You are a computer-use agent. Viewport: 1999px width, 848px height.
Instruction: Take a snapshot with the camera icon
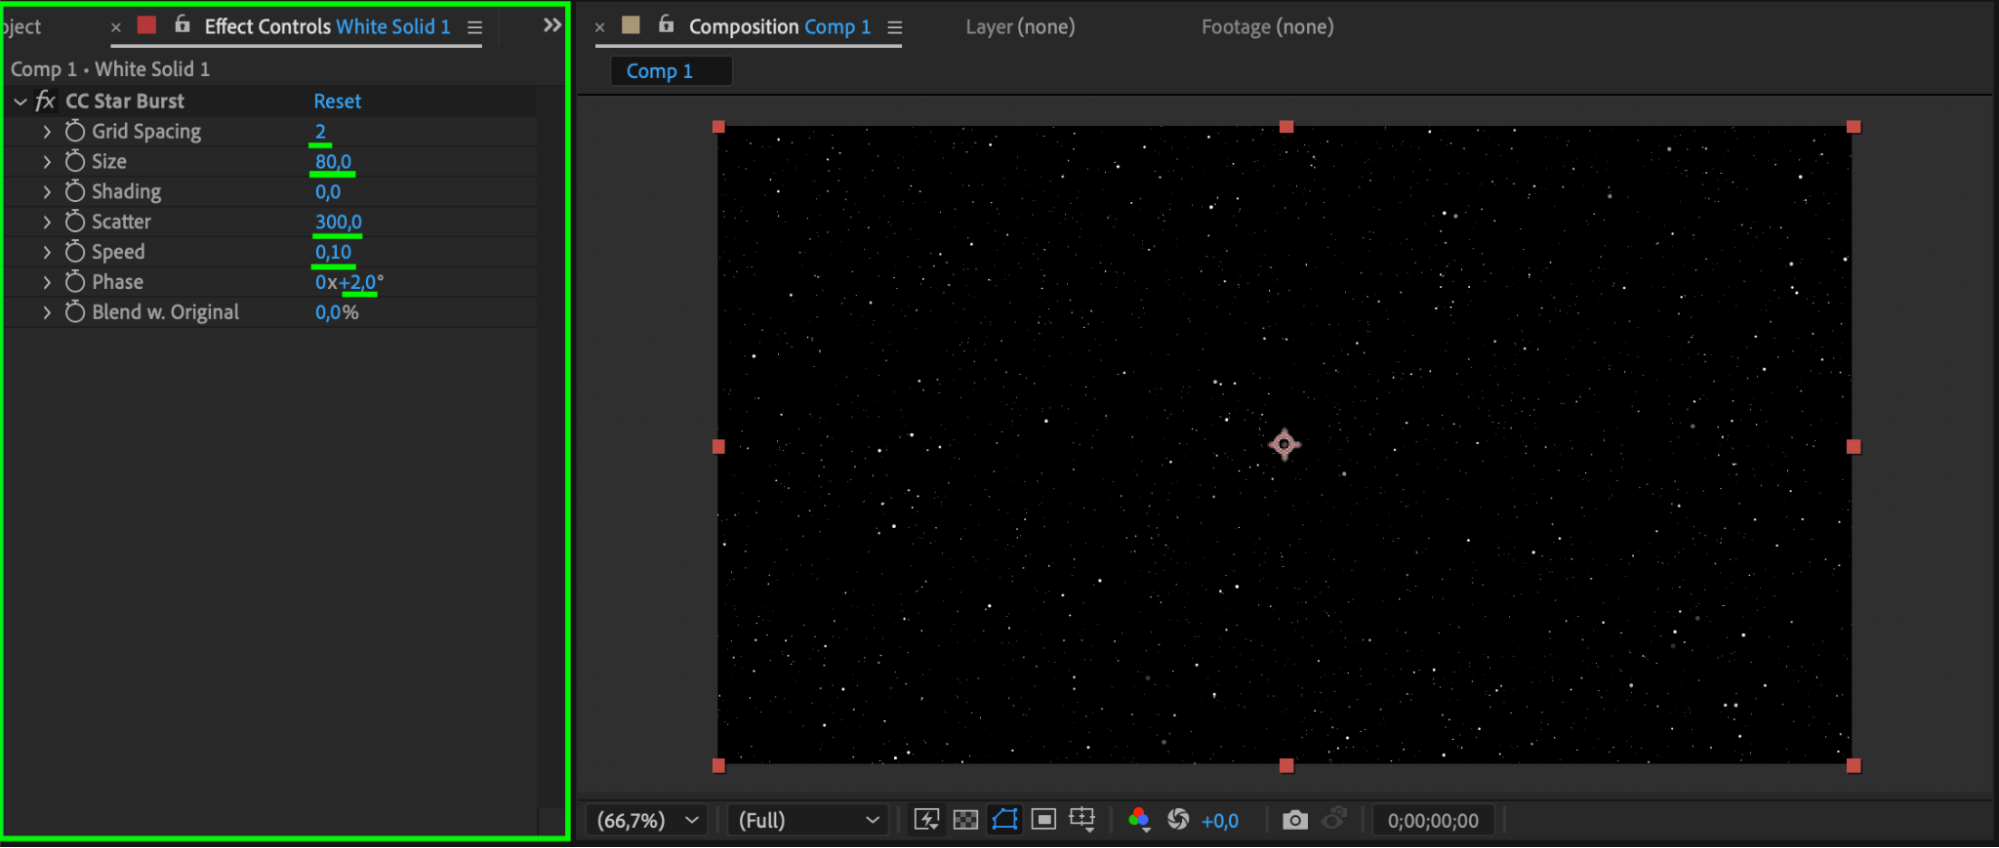(1294, 820)
